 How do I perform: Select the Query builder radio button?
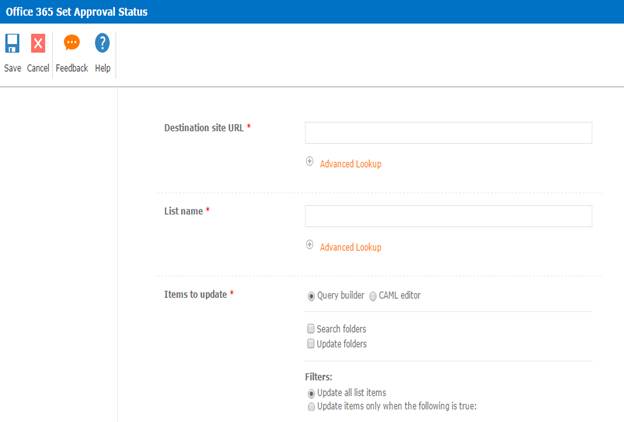[310, 296]
